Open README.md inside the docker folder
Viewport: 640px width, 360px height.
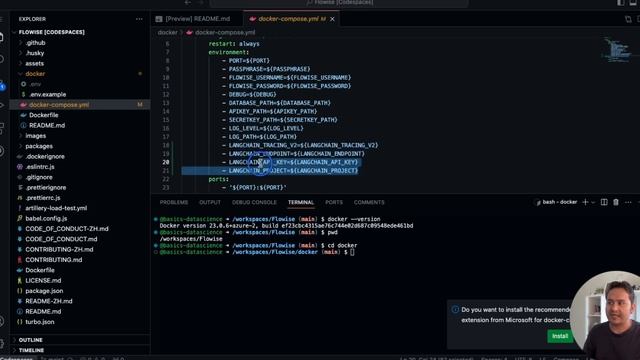tap(47, 125)
